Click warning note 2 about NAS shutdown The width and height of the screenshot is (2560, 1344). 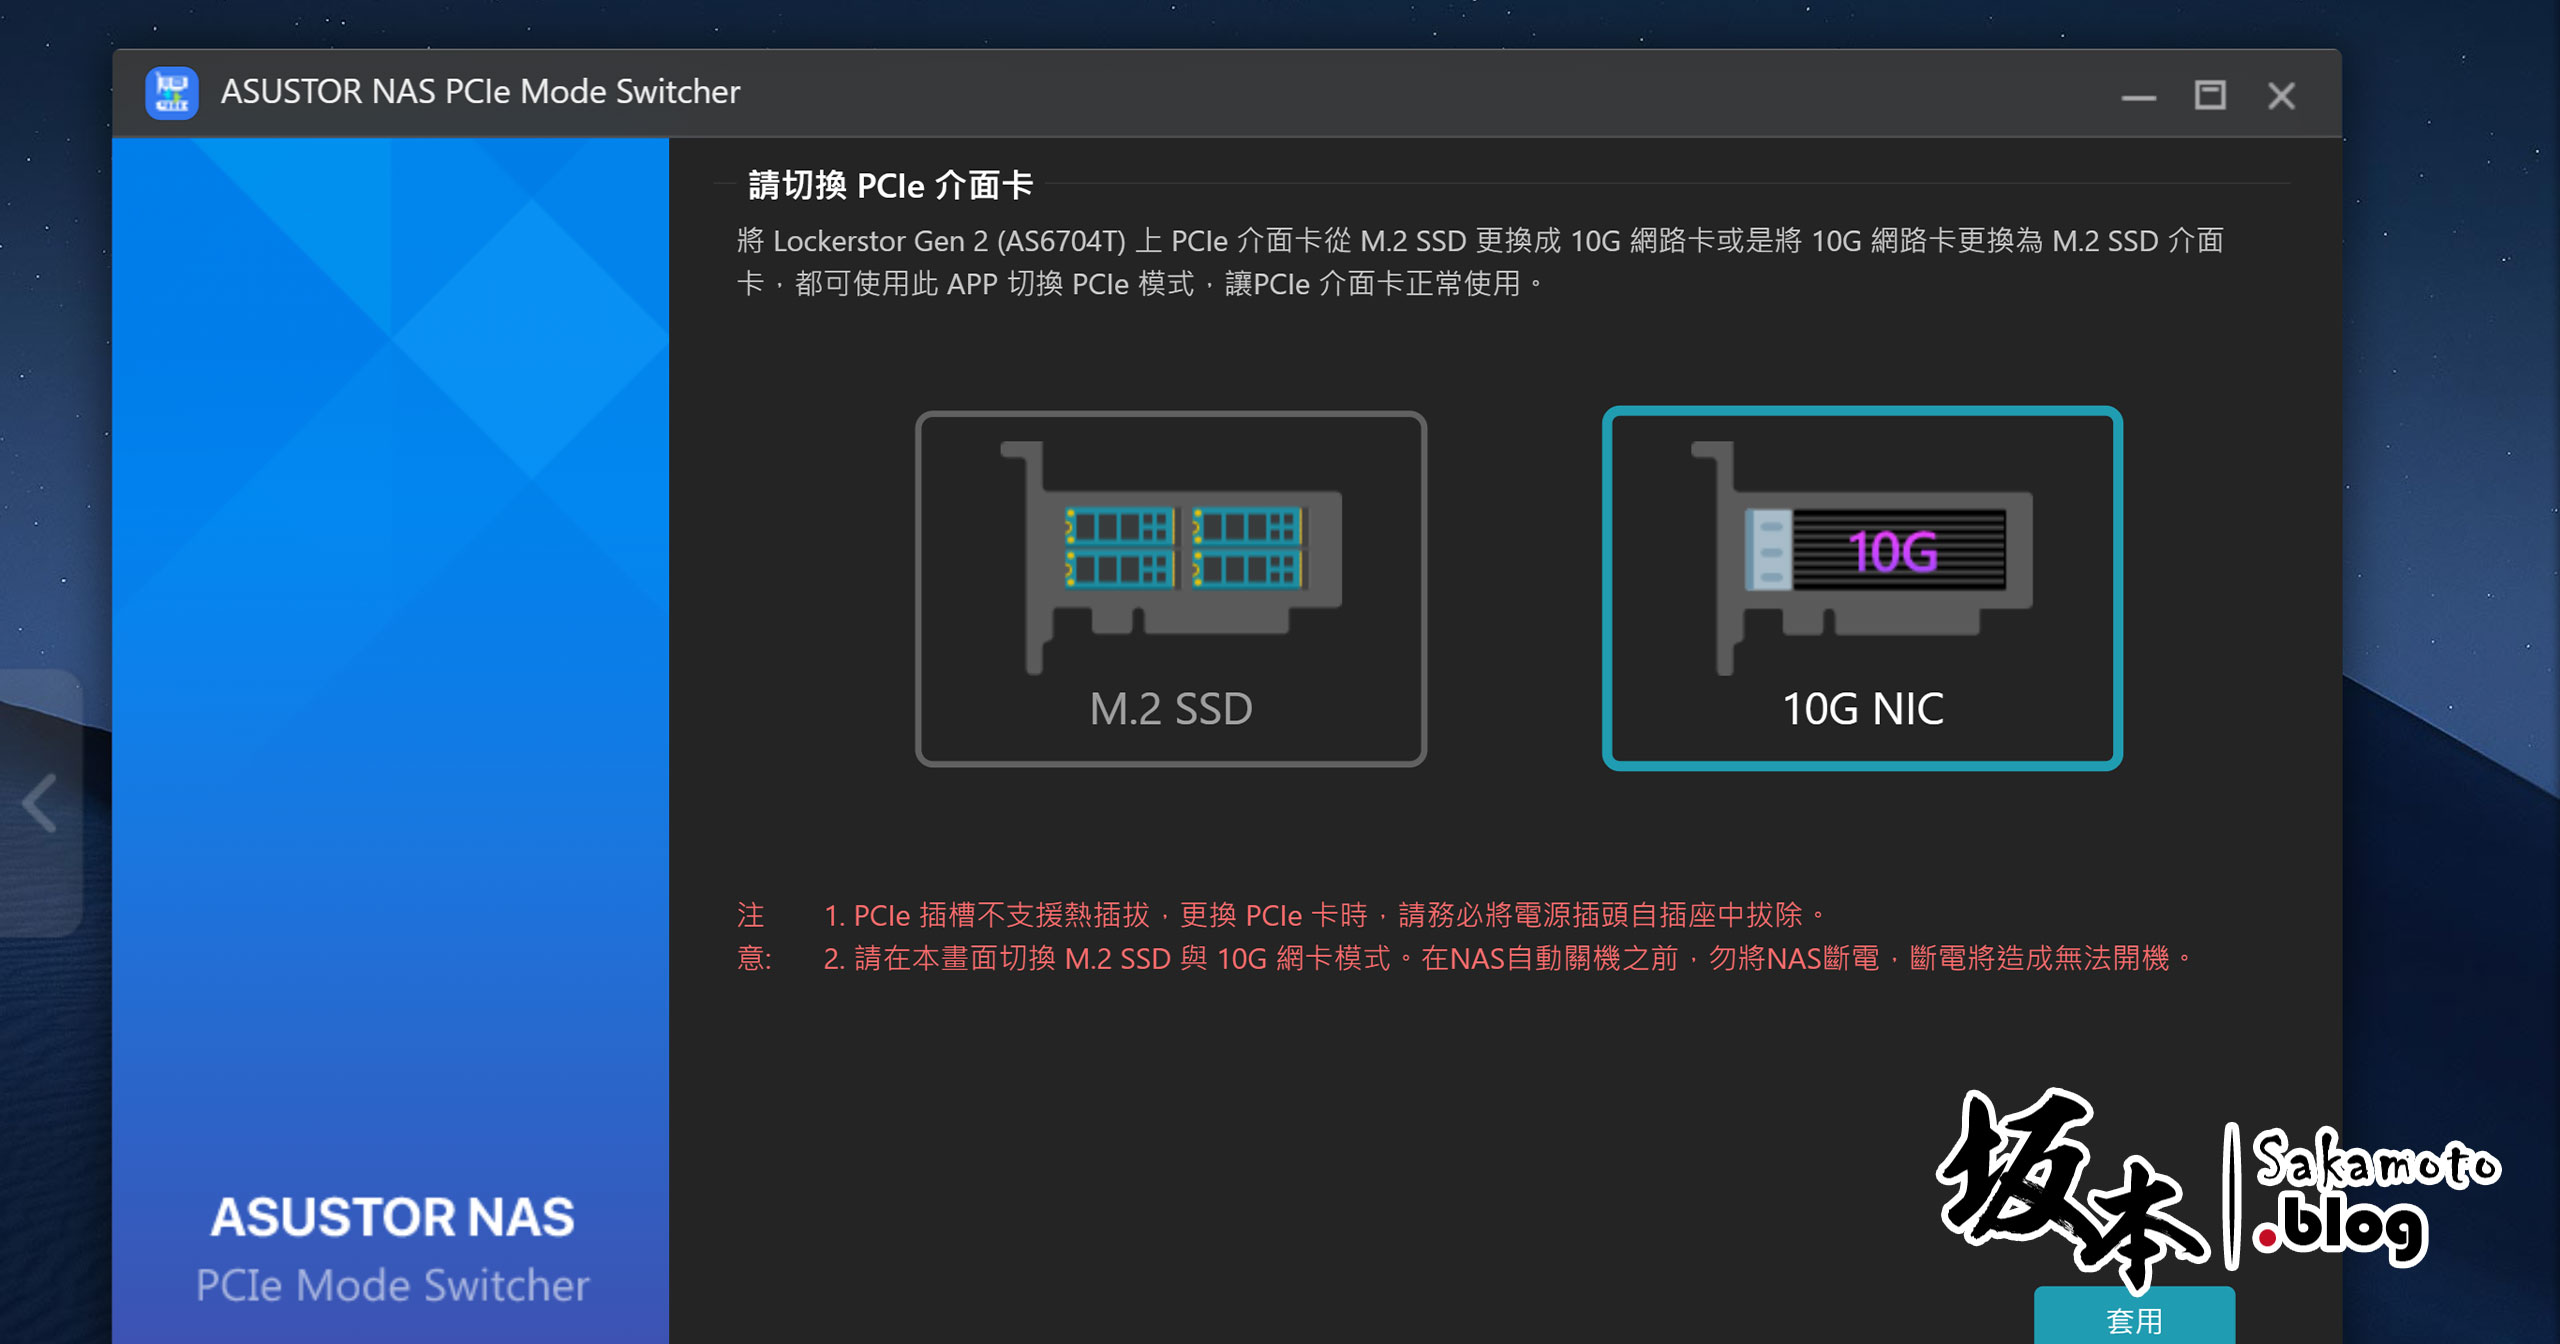click(x=1508, y=958)
